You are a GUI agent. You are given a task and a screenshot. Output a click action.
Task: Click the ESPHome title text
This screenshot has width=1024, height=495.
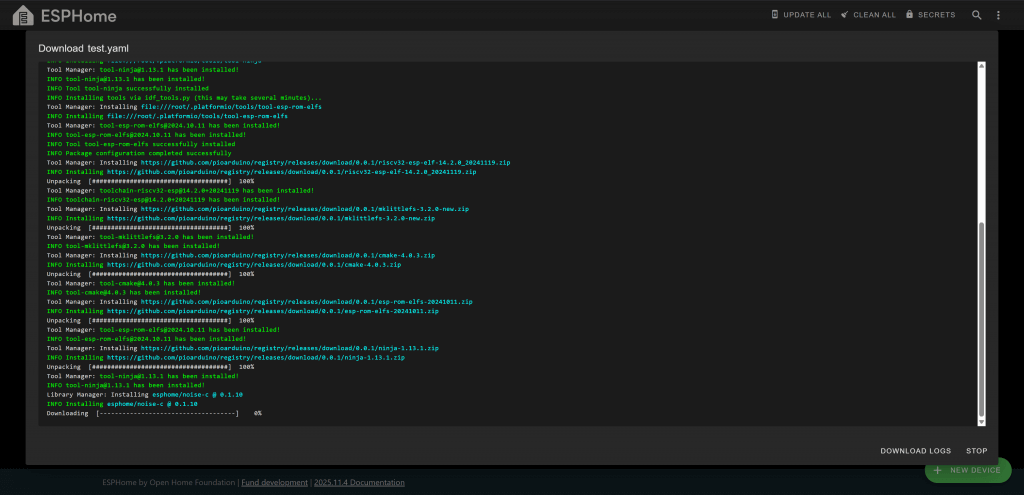pos(78,16)
